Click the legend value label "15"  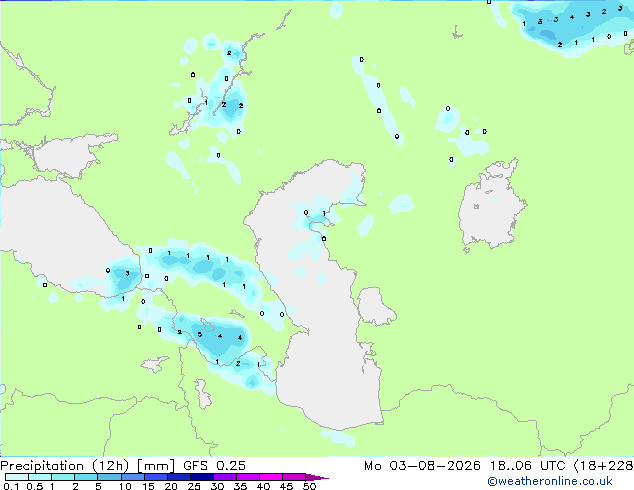(x=148, y=486)
